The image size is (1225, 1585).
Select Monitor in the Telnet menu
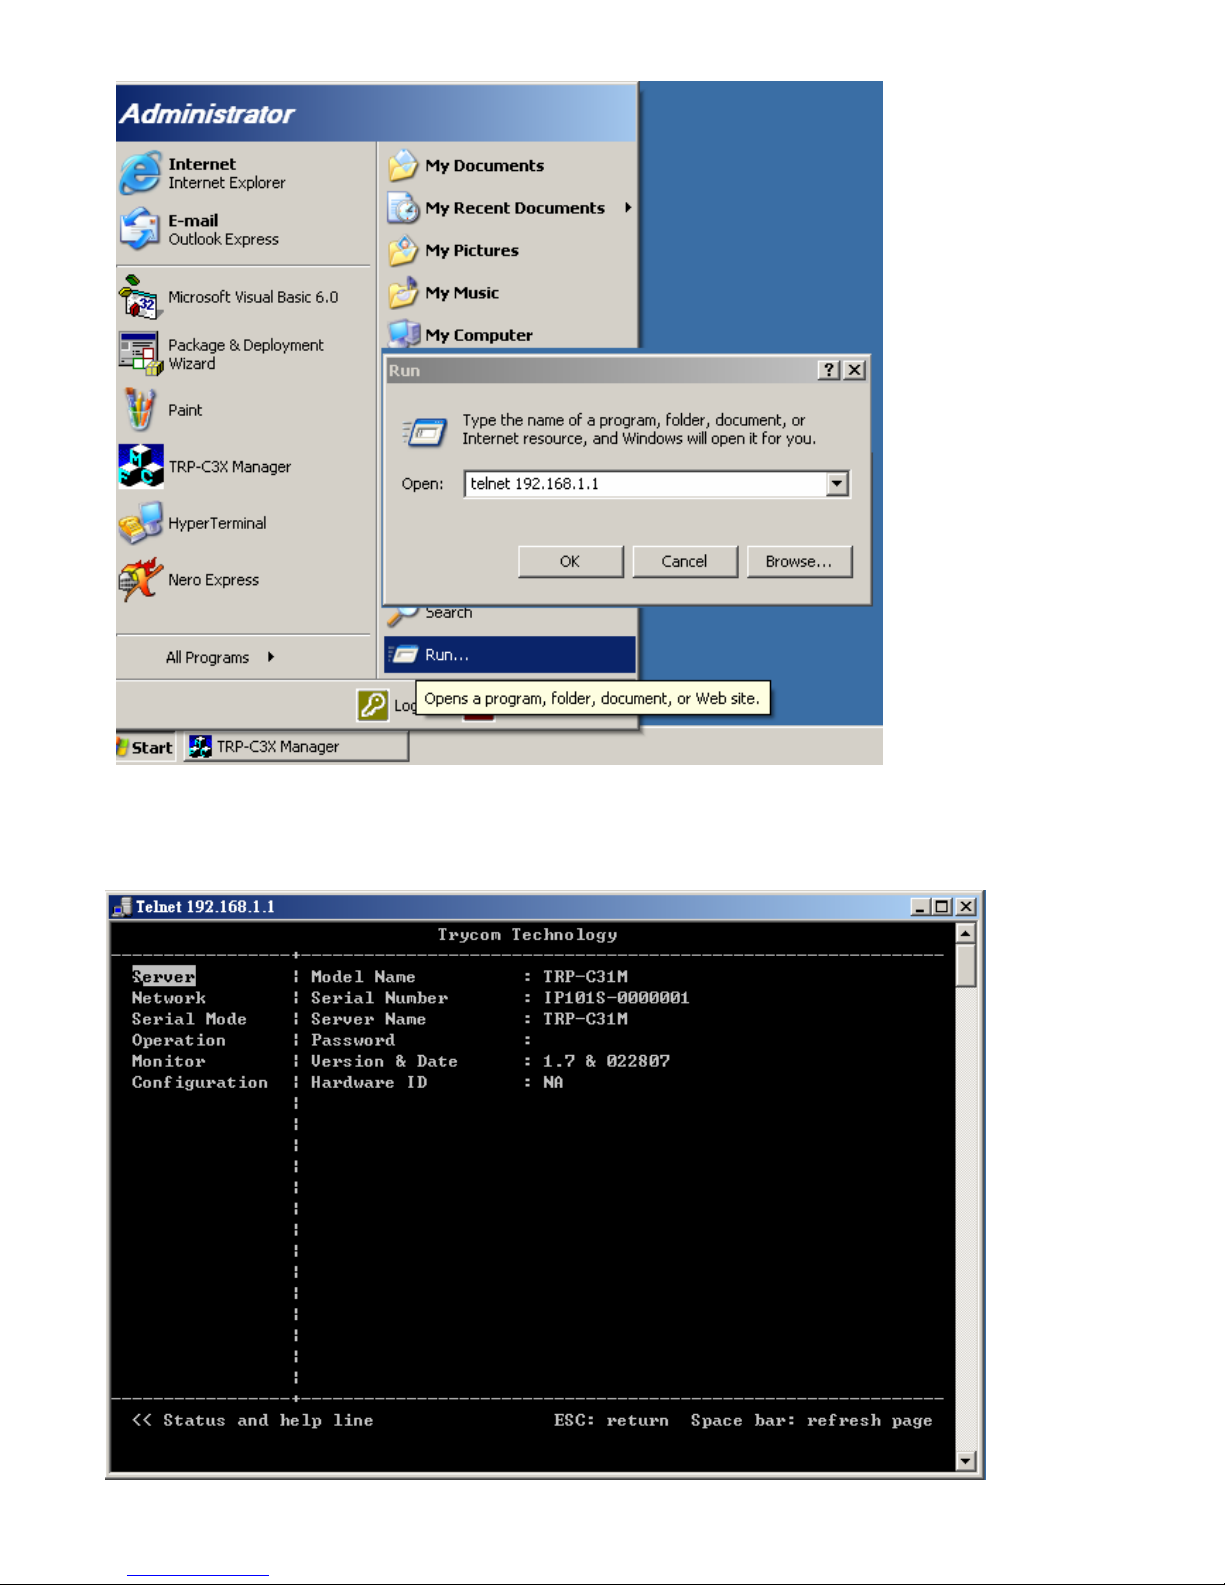[168, 1061]
